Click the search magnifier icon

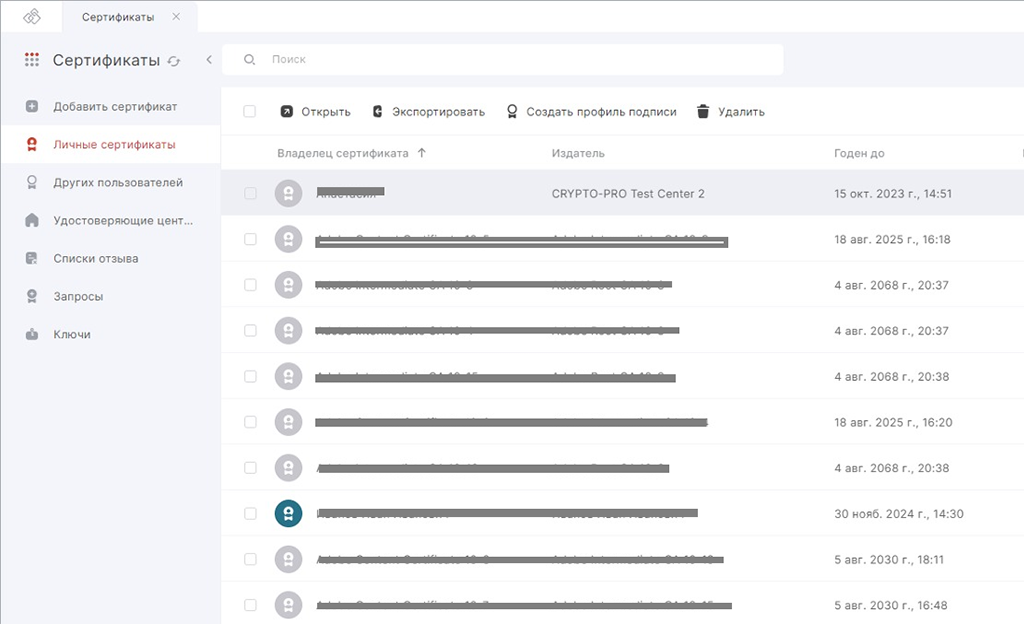tap(249, 59)
